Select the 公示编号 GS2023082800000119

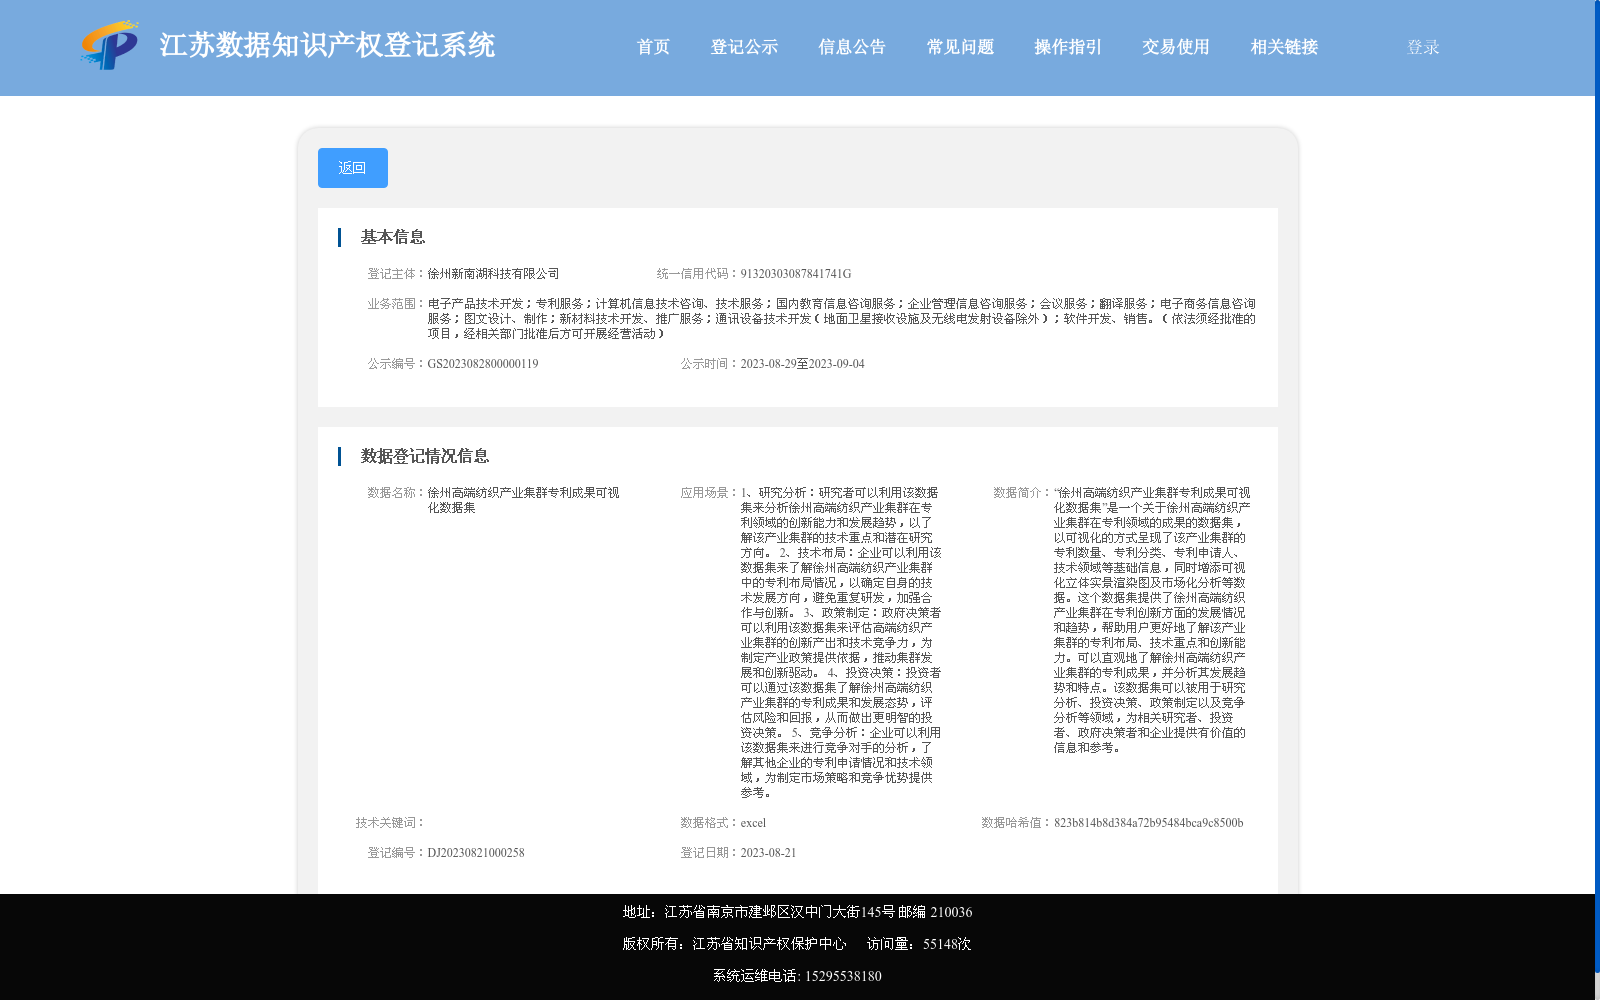483,364
